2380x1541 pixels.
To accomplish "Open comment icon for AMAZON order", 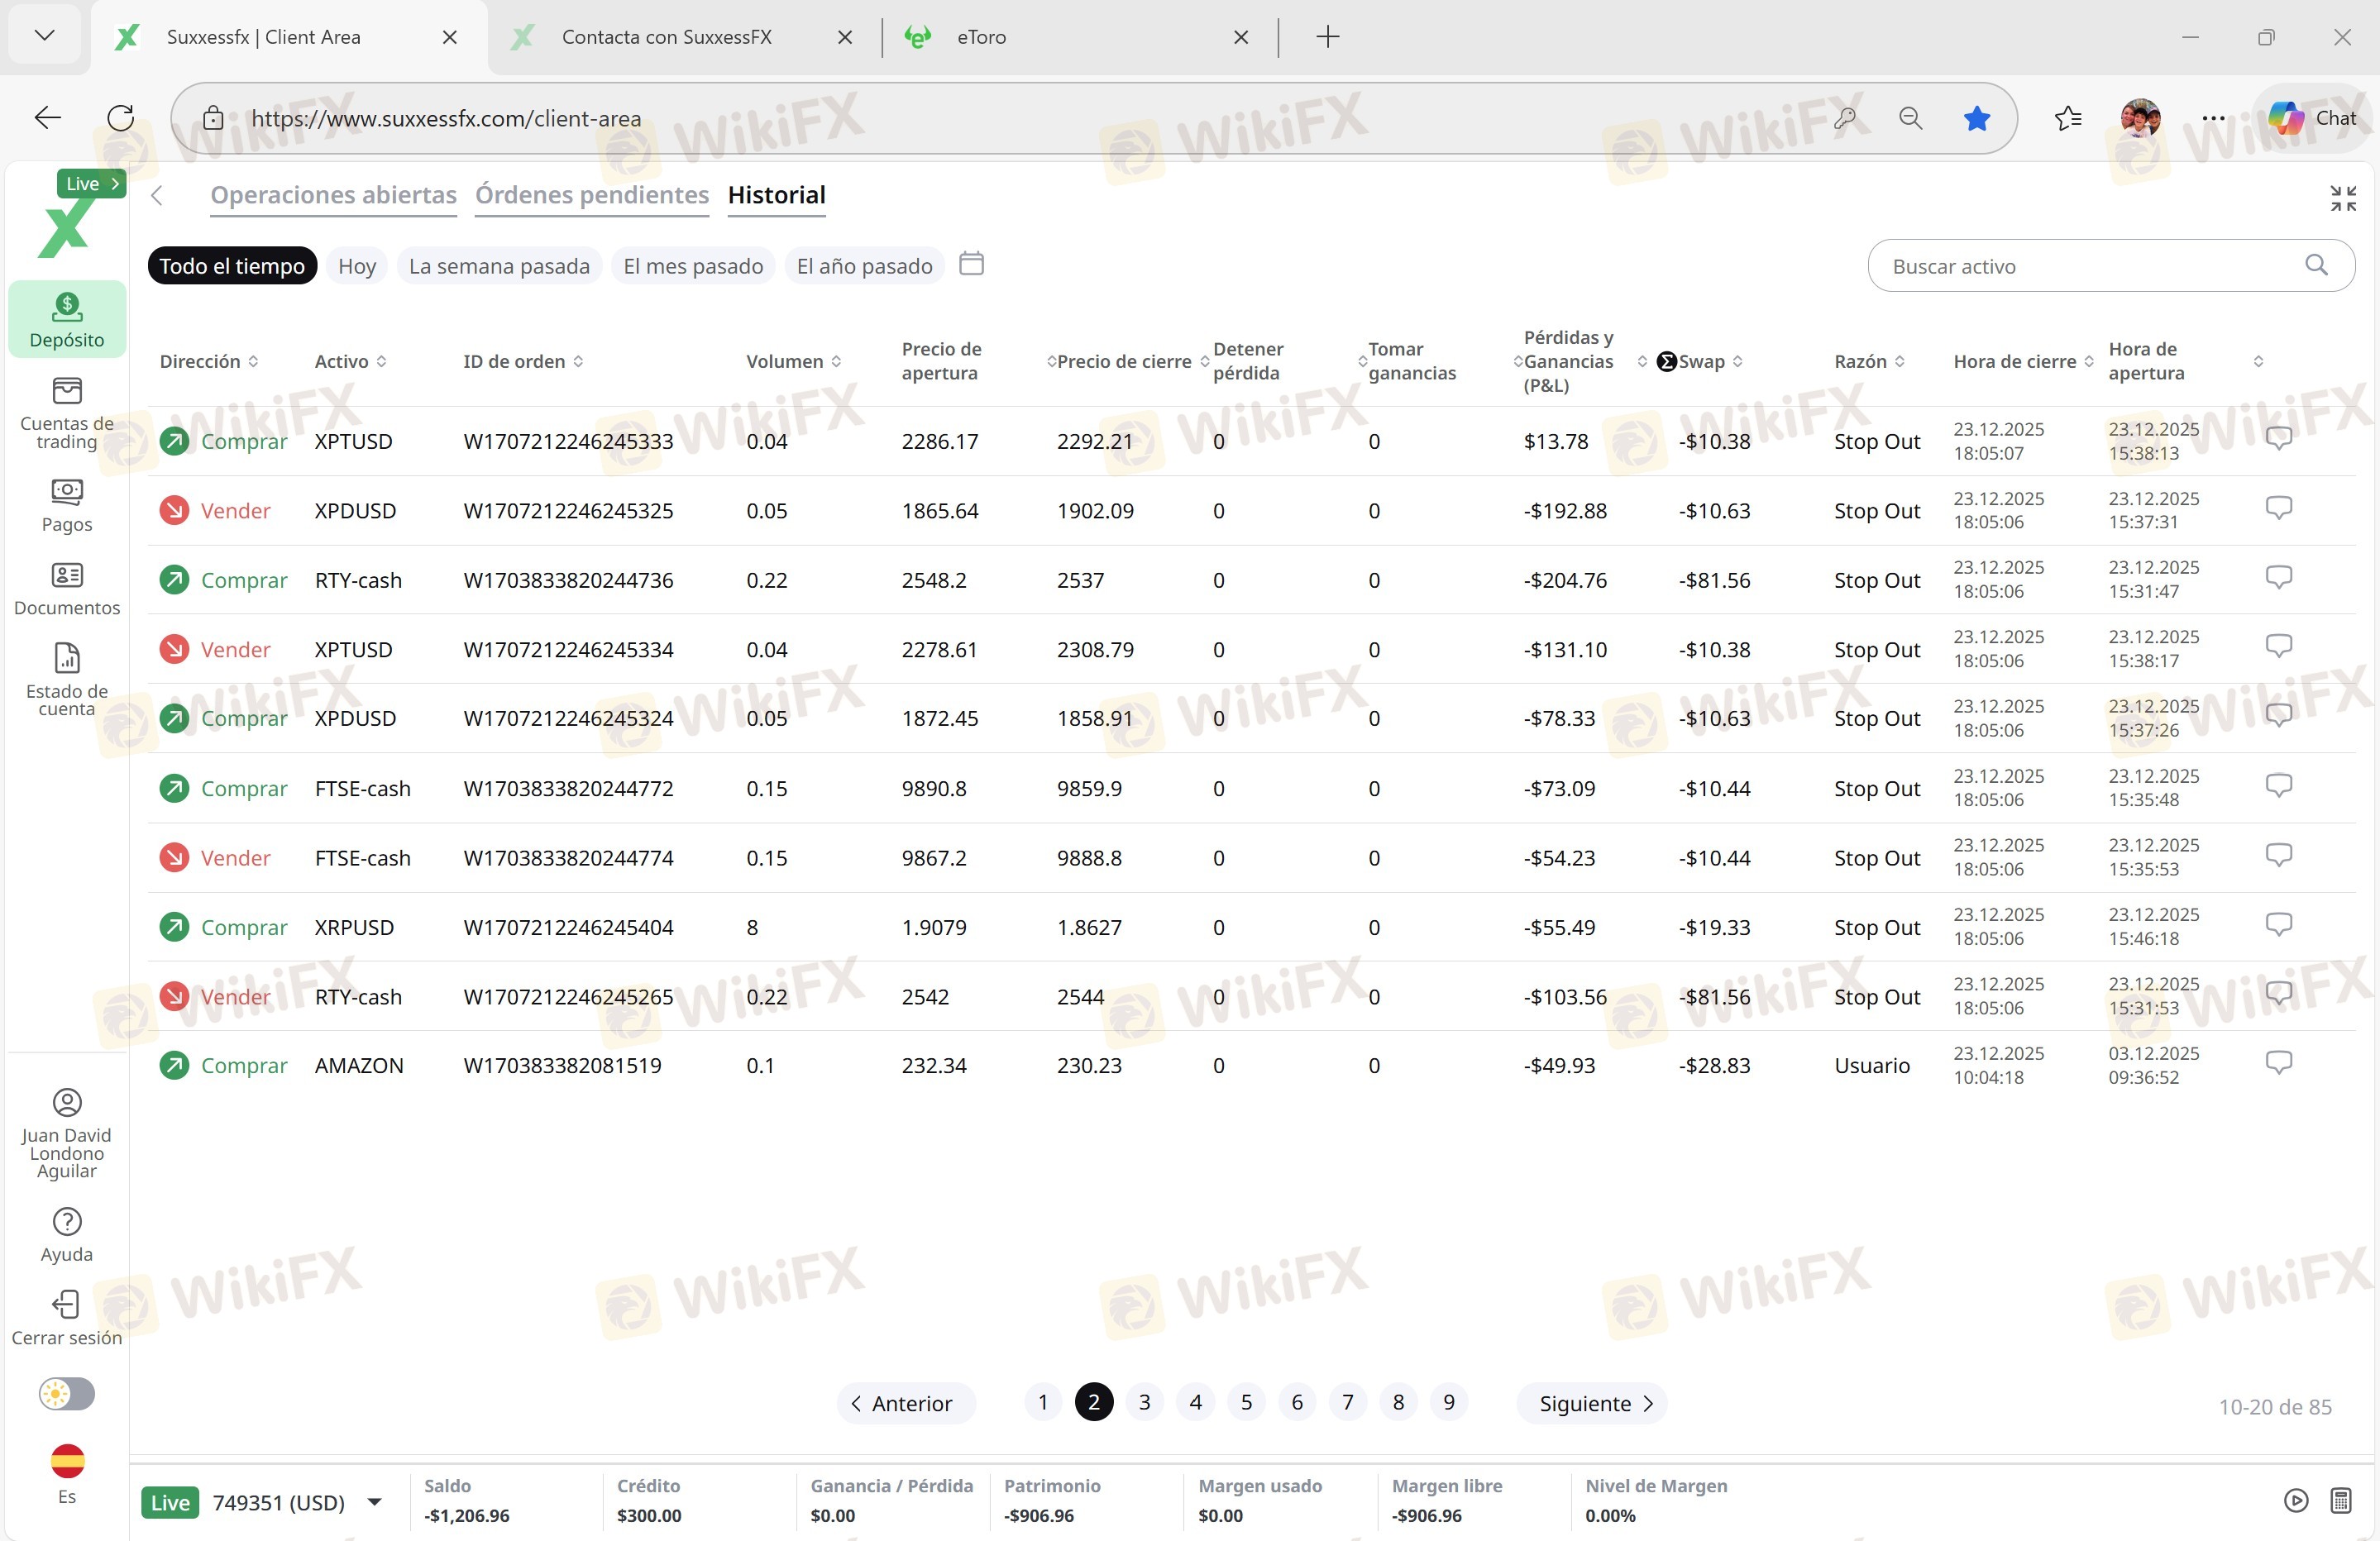I will tap(2278, 1062).
